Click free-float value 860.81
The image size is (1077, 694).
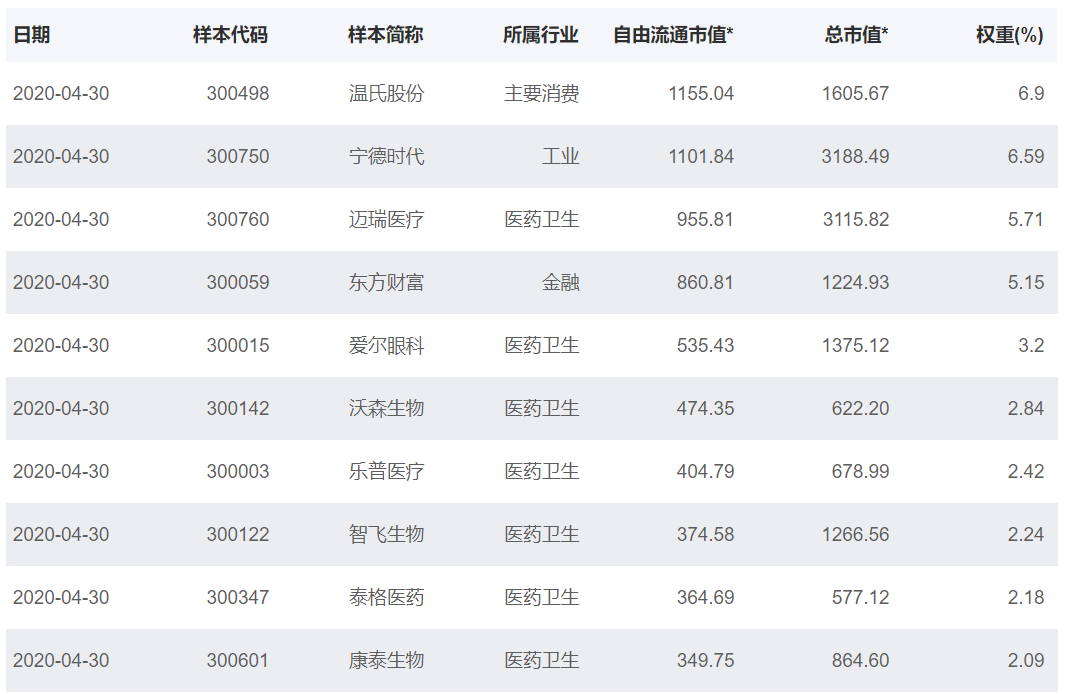click(x=705, y=282)
